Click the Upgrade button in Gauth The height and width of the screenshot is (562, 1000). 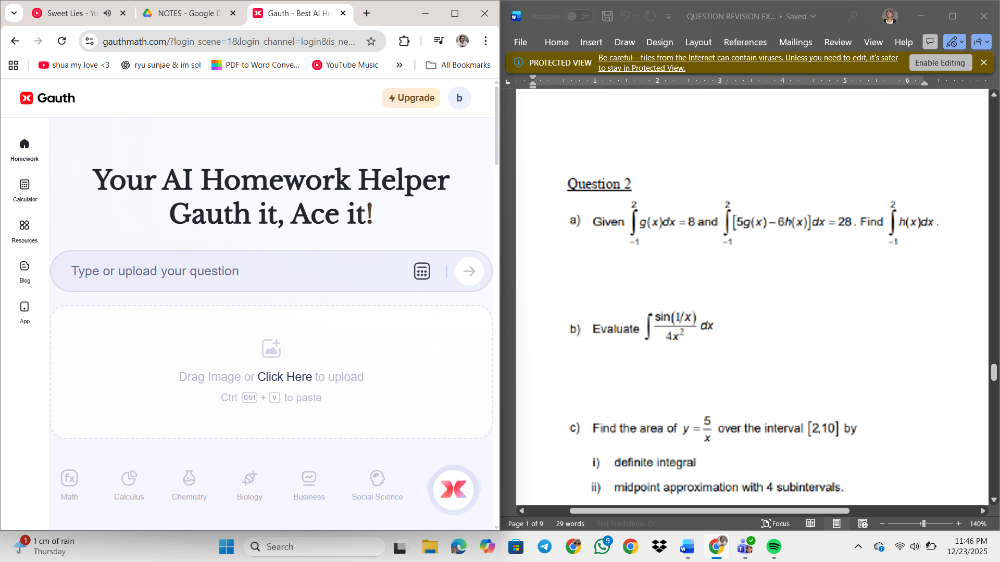[x=411, y=98]
